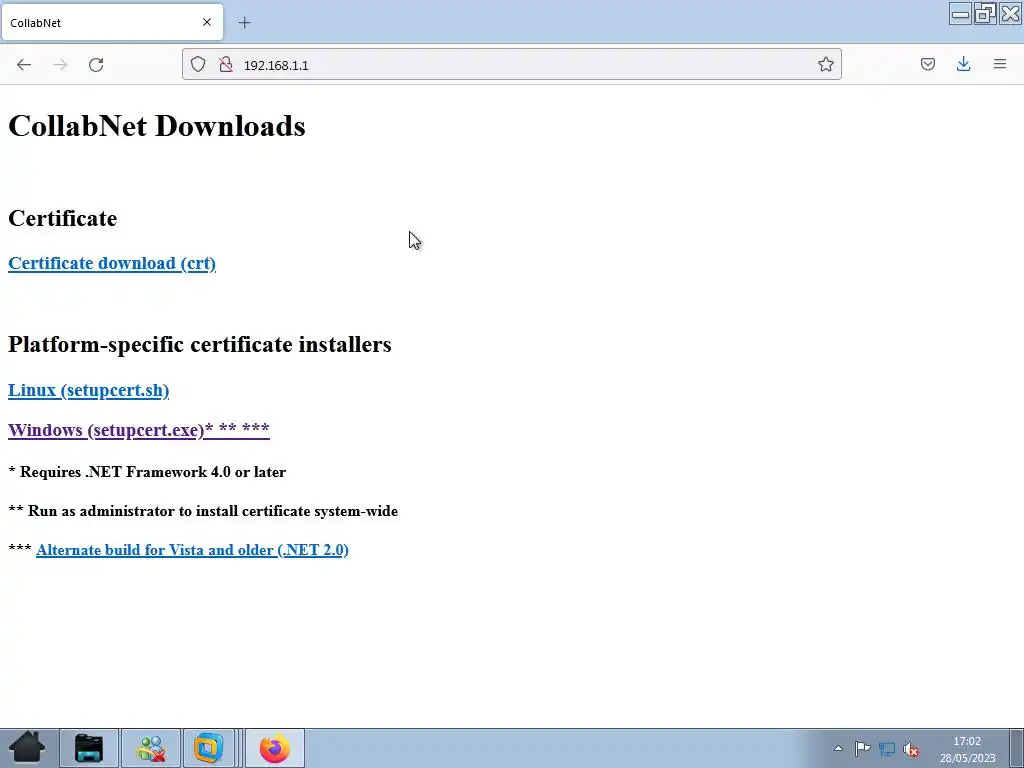Open the network tray icon
Image resolution: width=1024 pixels, height=768 pixels.
[886, 749]
